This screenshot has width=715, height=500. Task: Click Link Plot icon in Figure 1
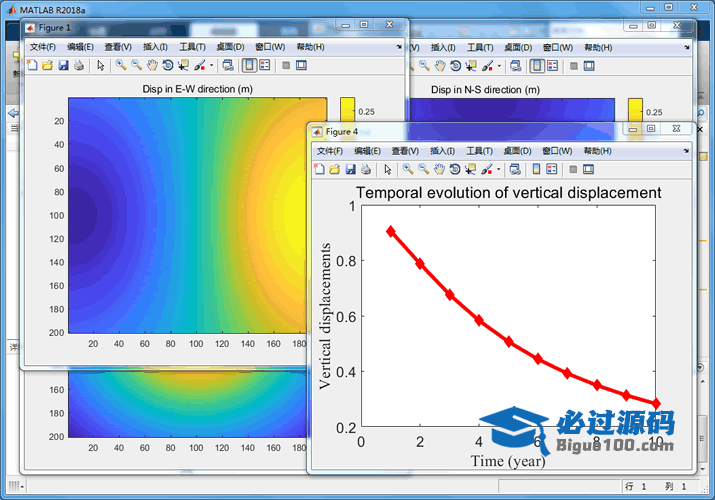click(x=228, y=66)
